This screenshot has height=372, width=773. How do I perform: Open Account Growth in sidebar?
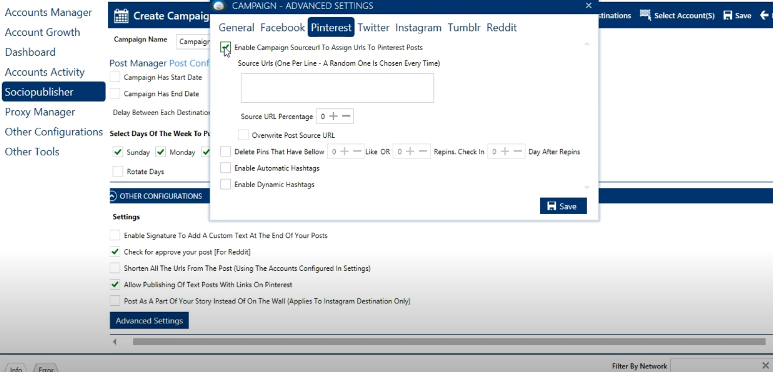click(42, 32)
